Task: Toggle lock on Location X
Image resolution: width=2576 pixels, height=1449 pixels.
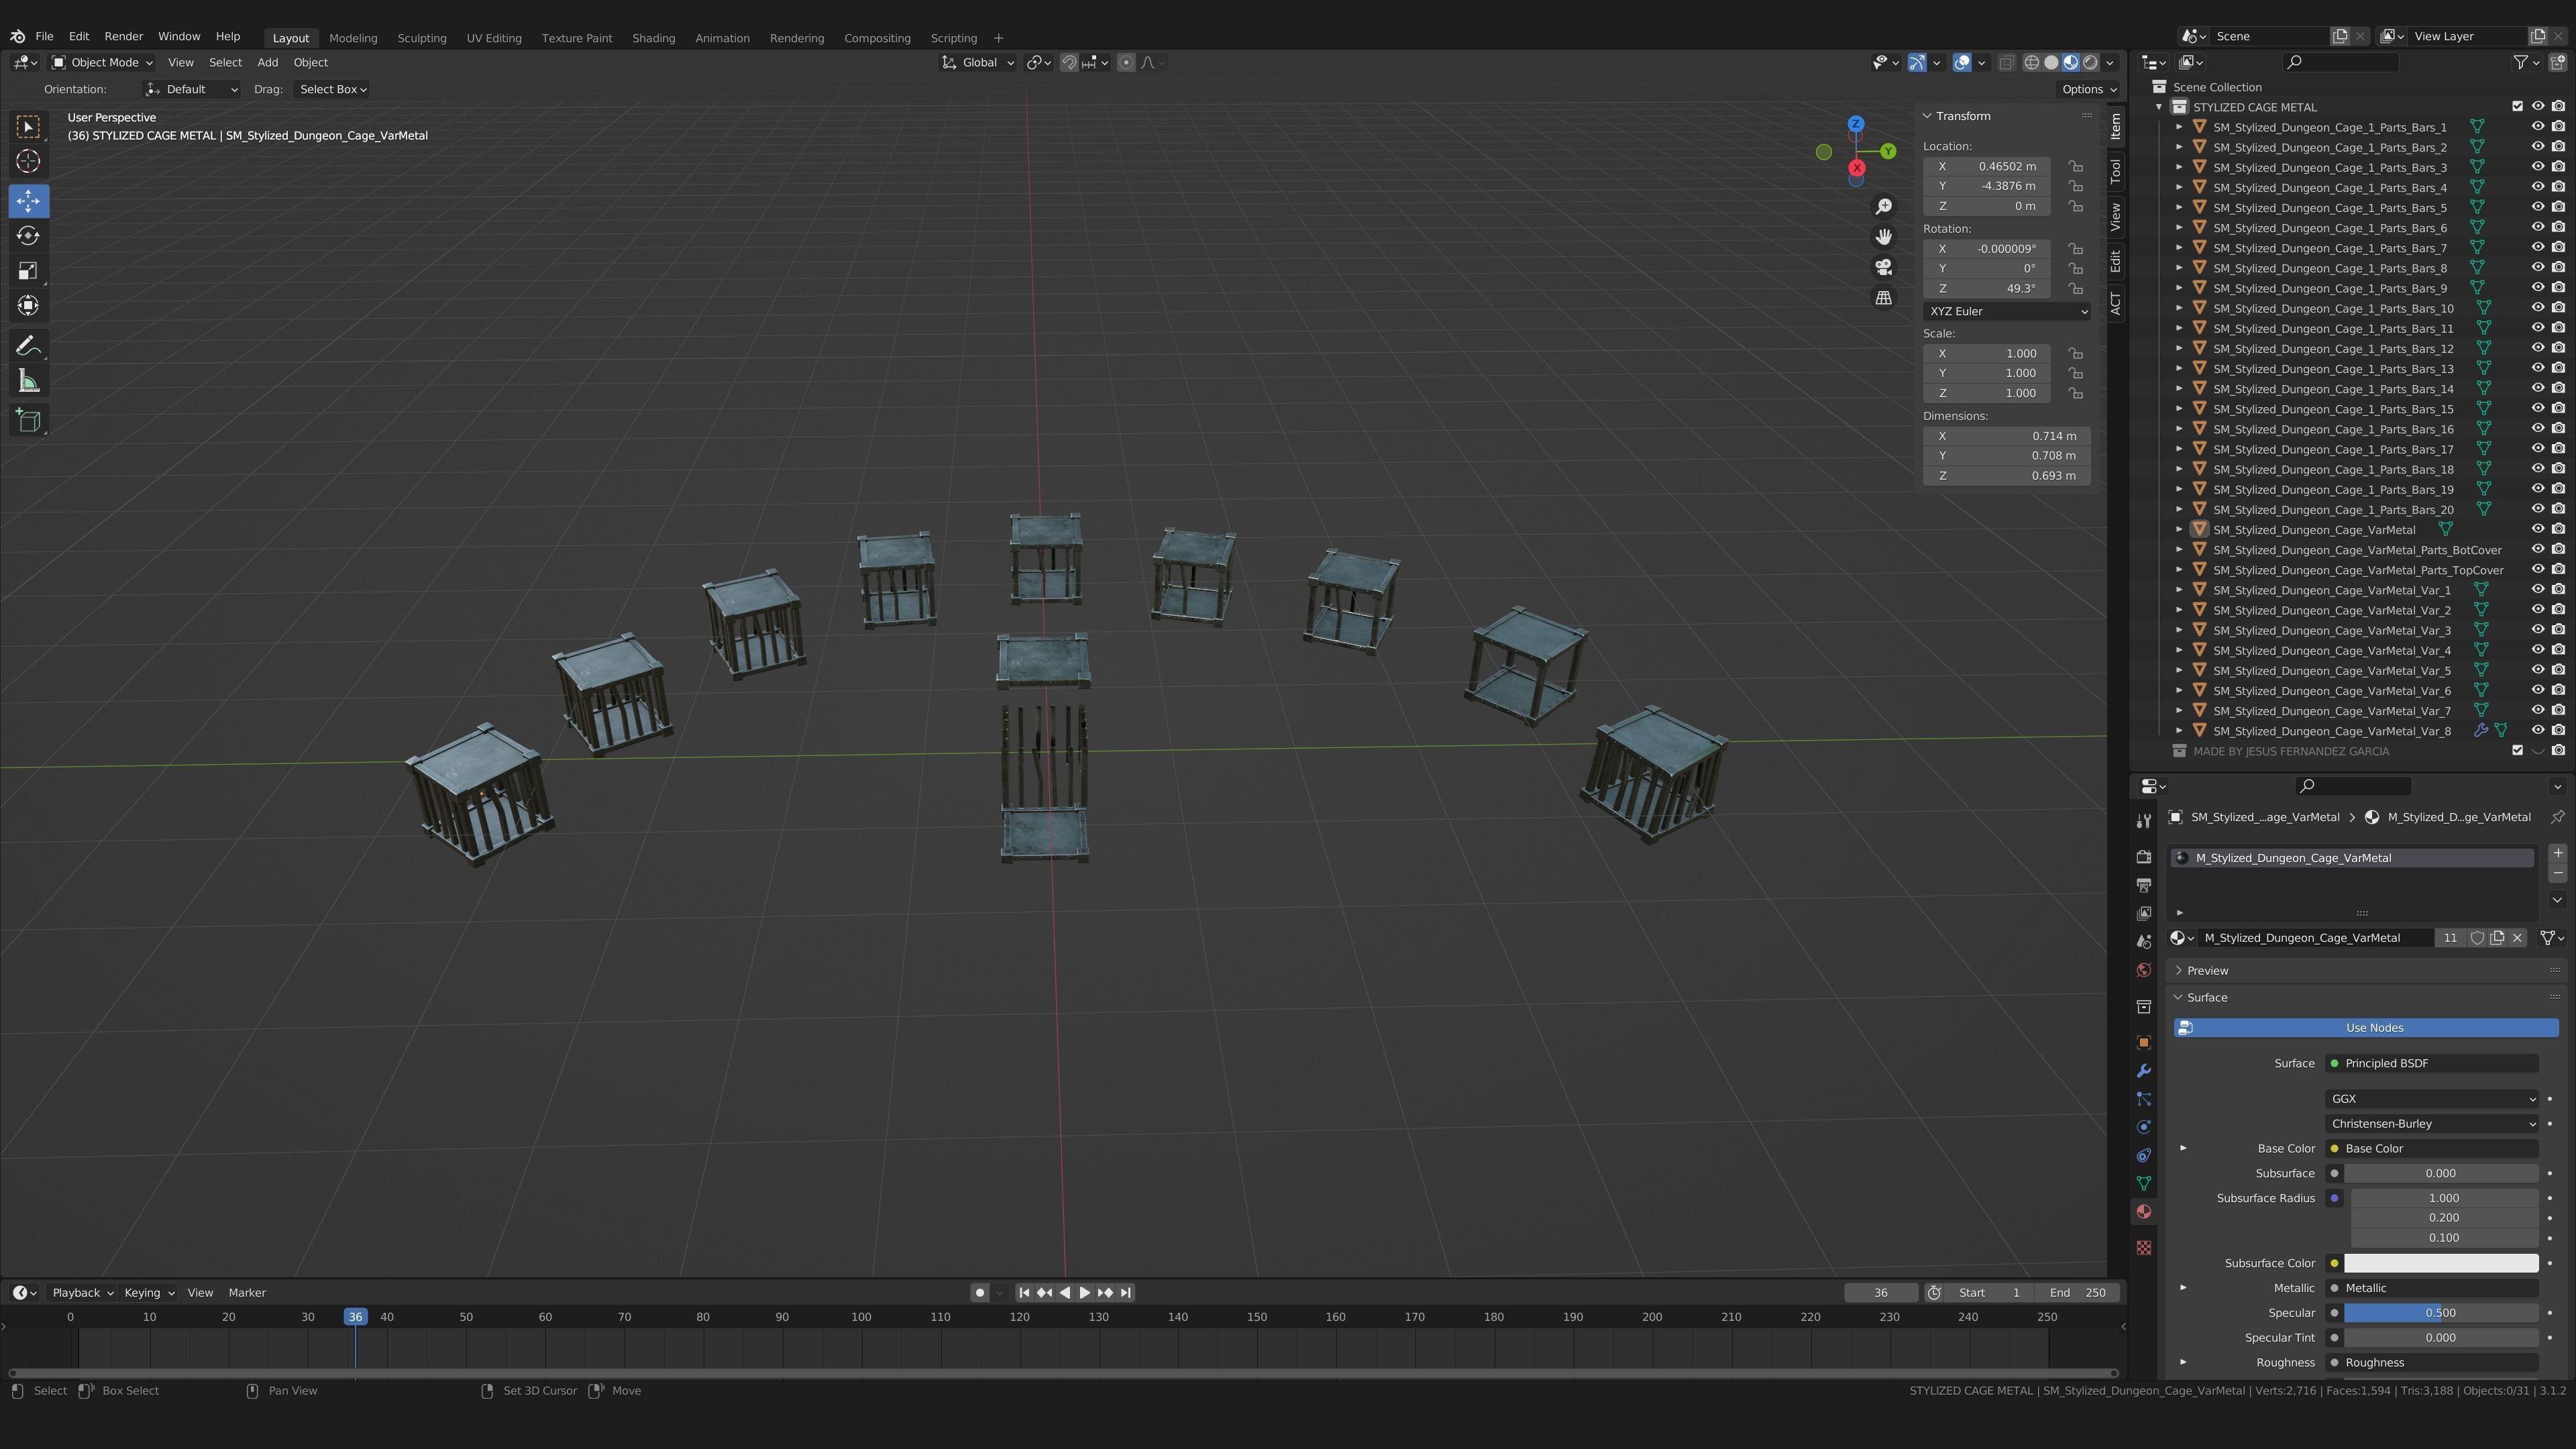Action: (x=2076, y=166)
